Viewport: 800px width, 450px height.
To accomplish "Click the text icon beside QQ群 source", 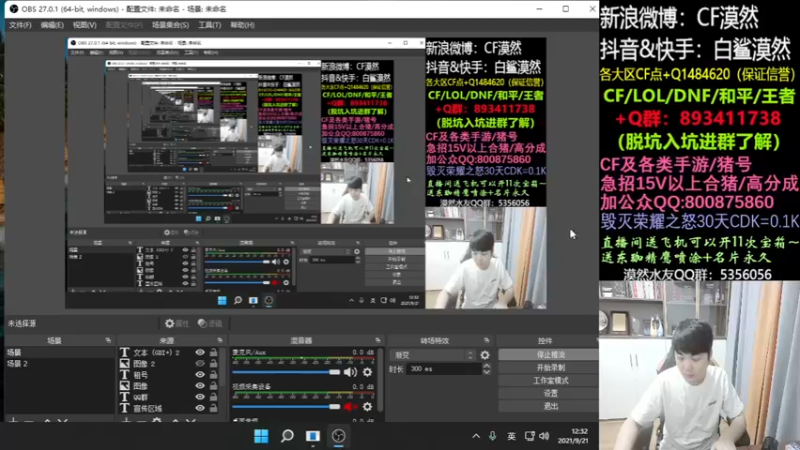I will (124, 397).
